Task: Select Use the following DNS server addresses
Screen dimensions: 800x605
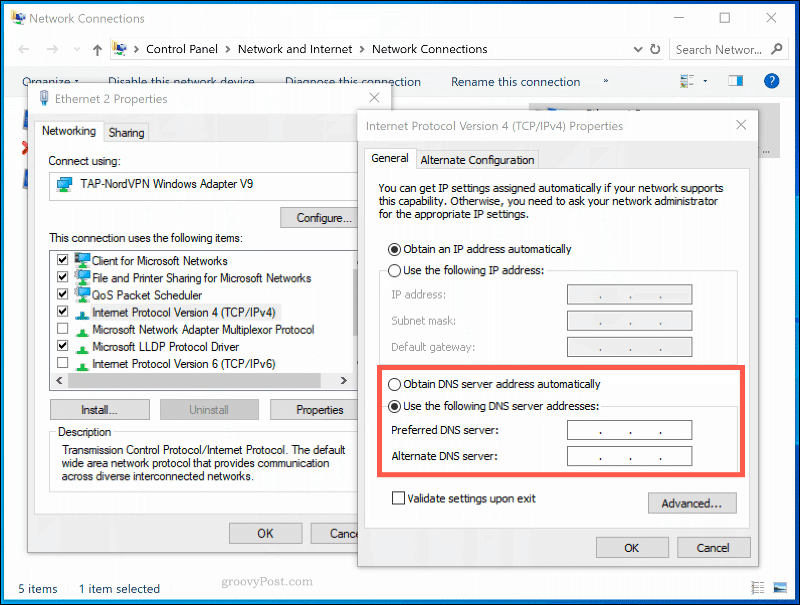Action: (394, 407)
